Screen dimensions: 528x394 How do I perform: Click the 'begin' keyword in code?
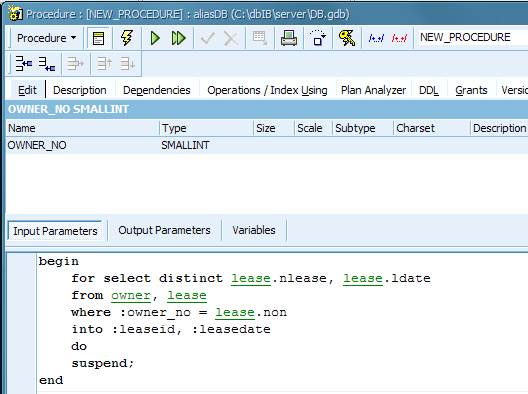59,262
